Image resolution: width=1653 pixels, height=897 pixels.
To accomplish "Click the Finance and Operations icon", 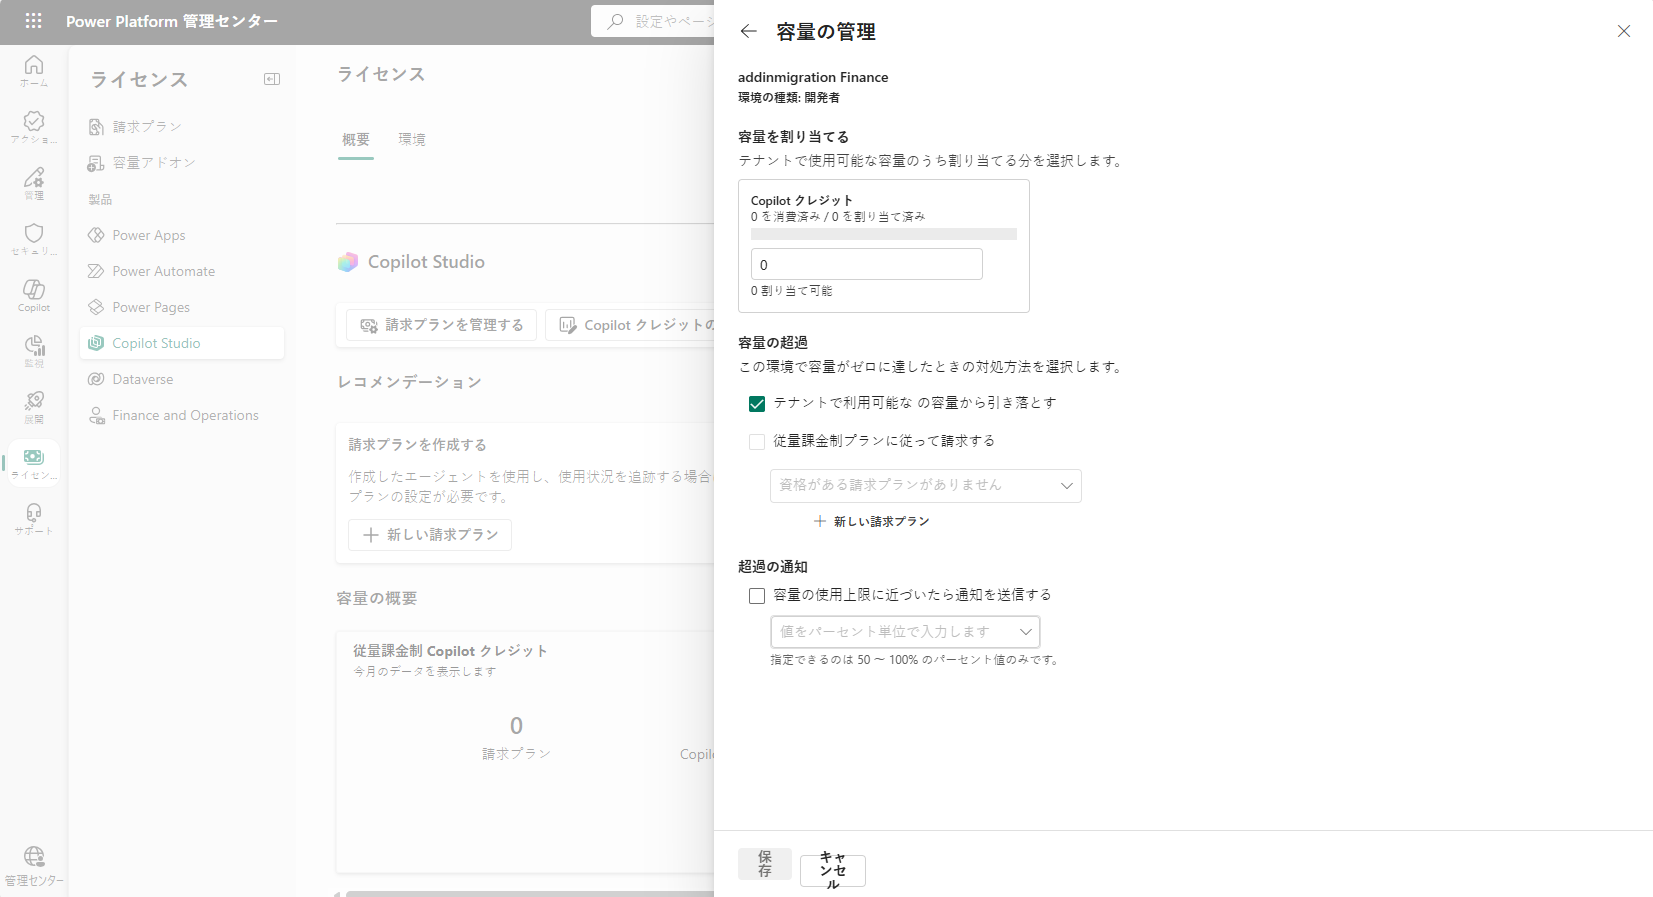I will click(x=96, y=415).
